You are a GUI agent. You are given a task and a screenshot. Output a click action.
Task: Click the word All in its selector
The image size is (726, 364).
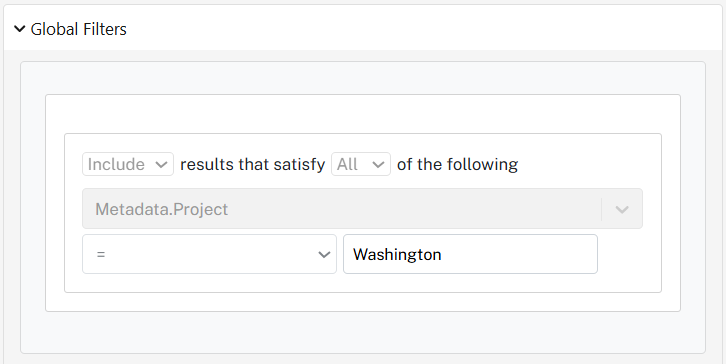(347, 164)
